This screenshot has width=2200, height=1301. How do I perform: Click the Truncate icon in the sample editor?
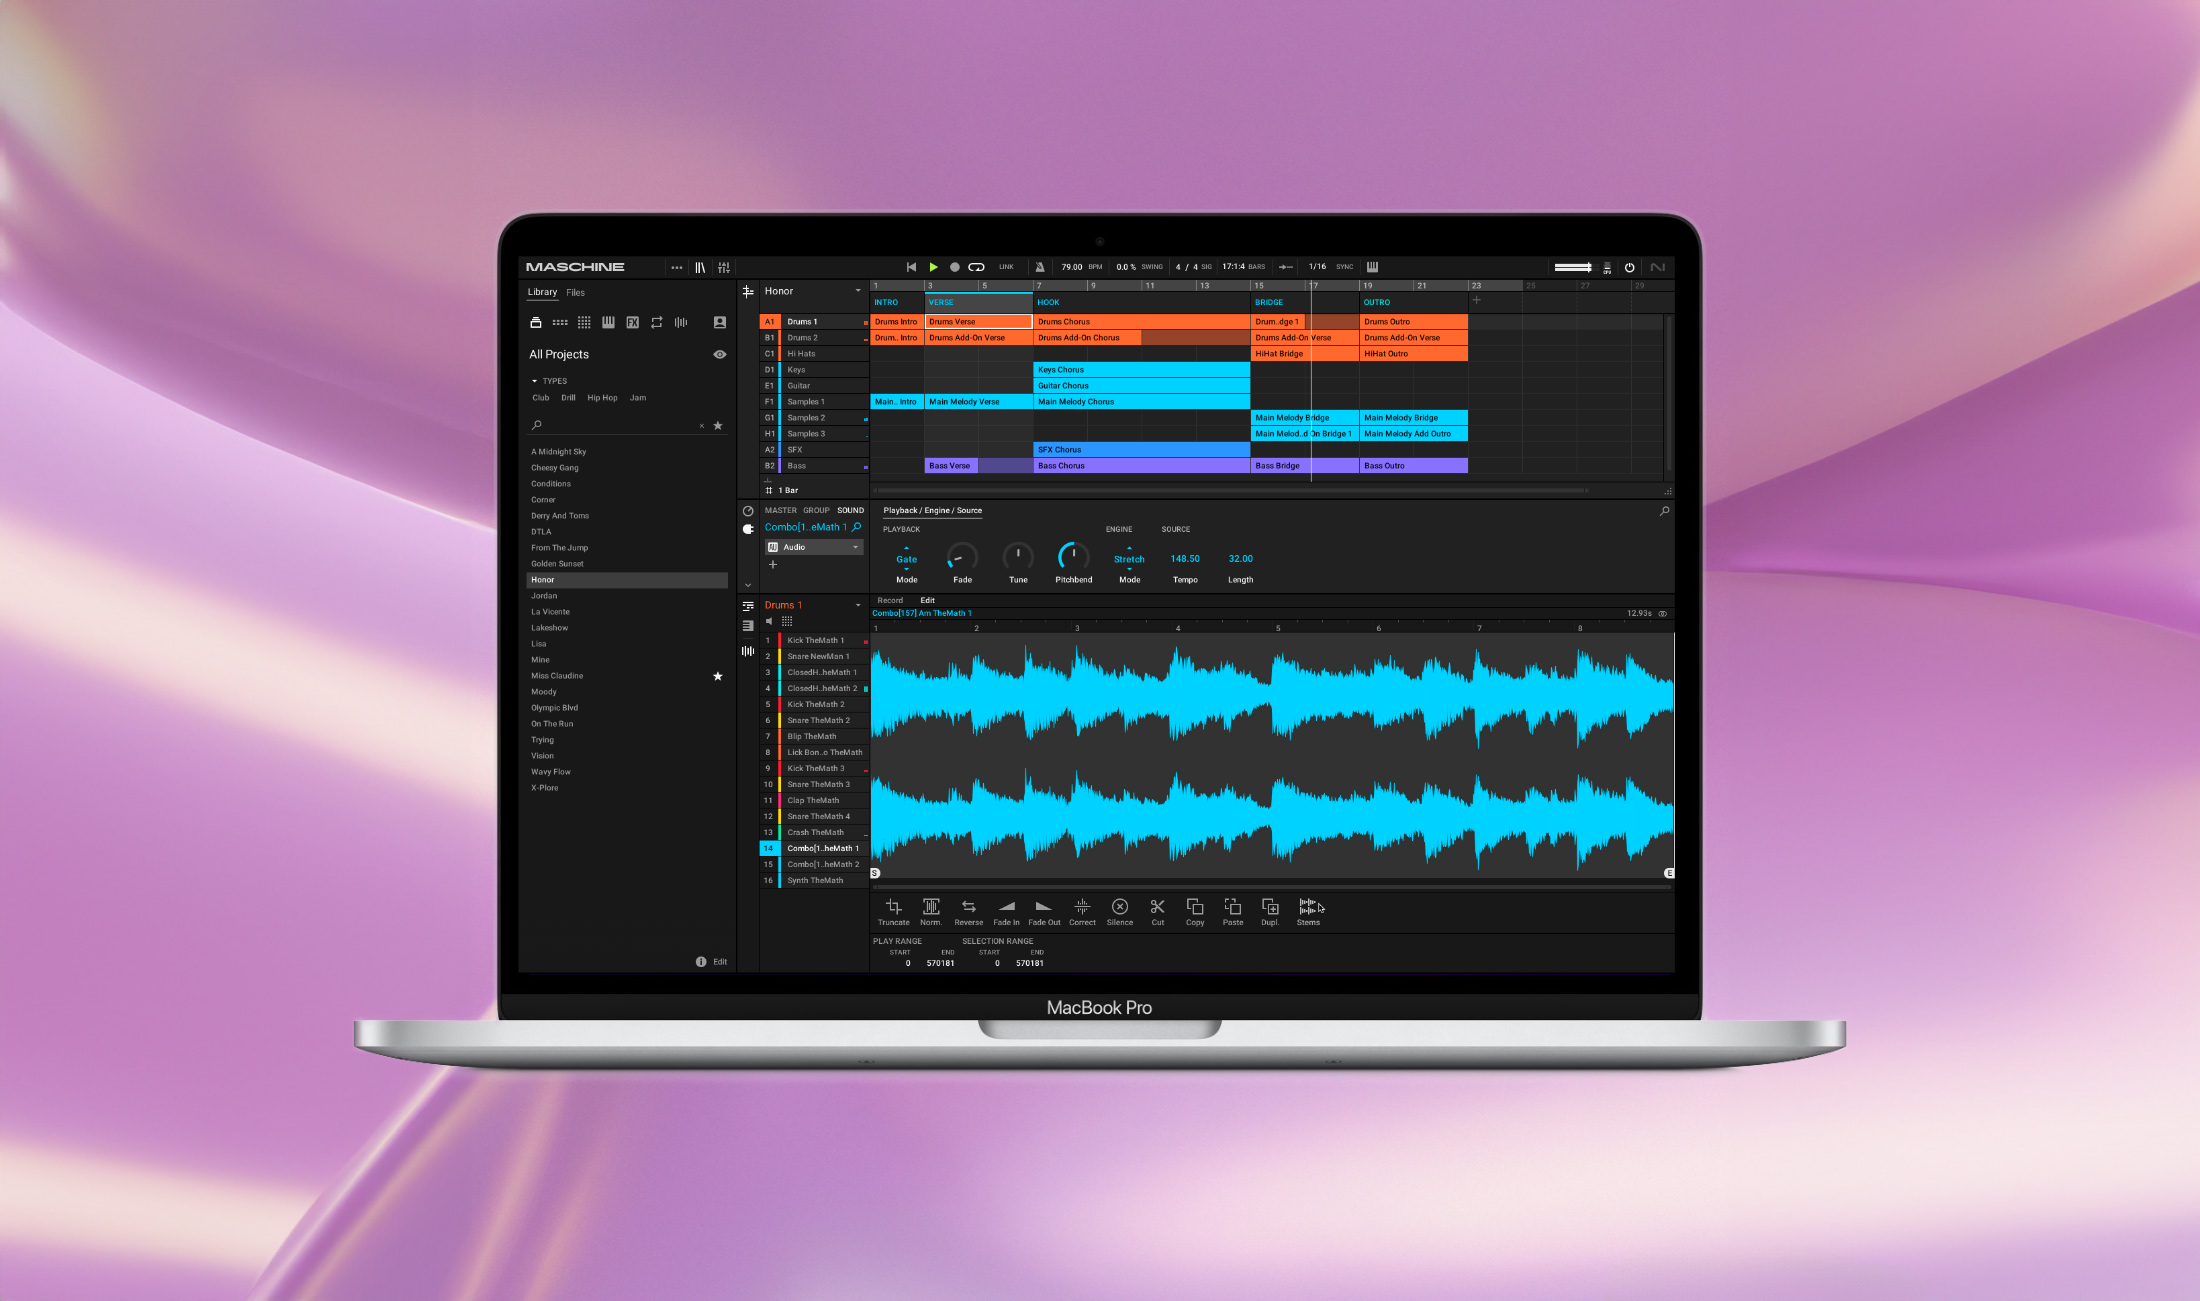893,905
